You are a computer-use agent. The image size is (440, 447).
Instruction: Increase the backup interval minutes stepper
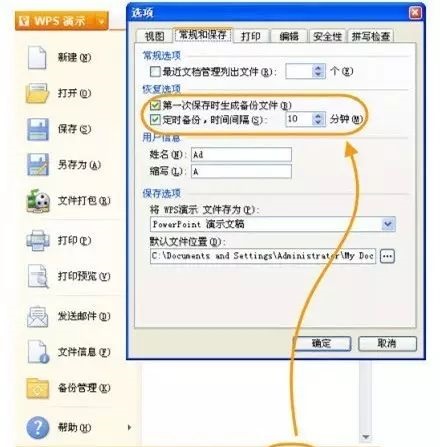318,116
